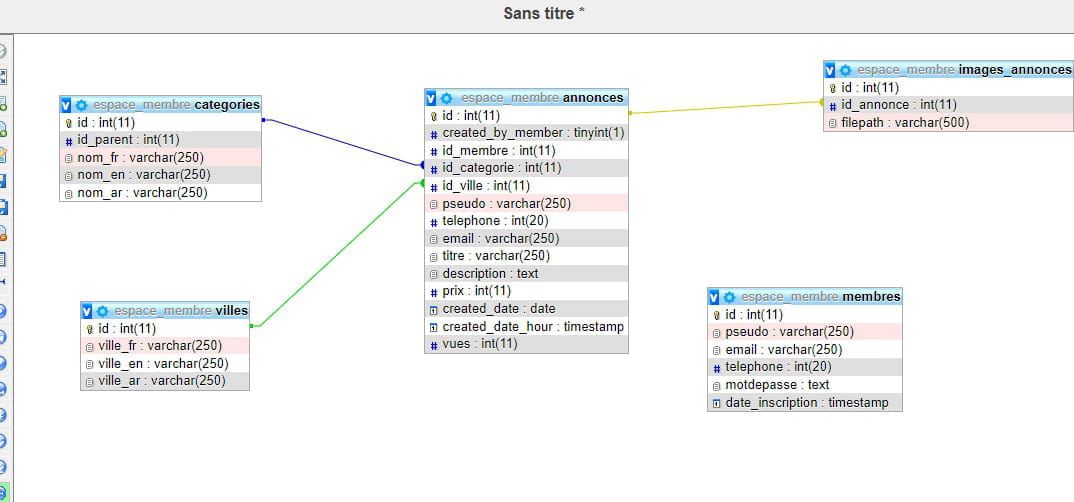Select the ville_fr : varchar(250) column

165,346
